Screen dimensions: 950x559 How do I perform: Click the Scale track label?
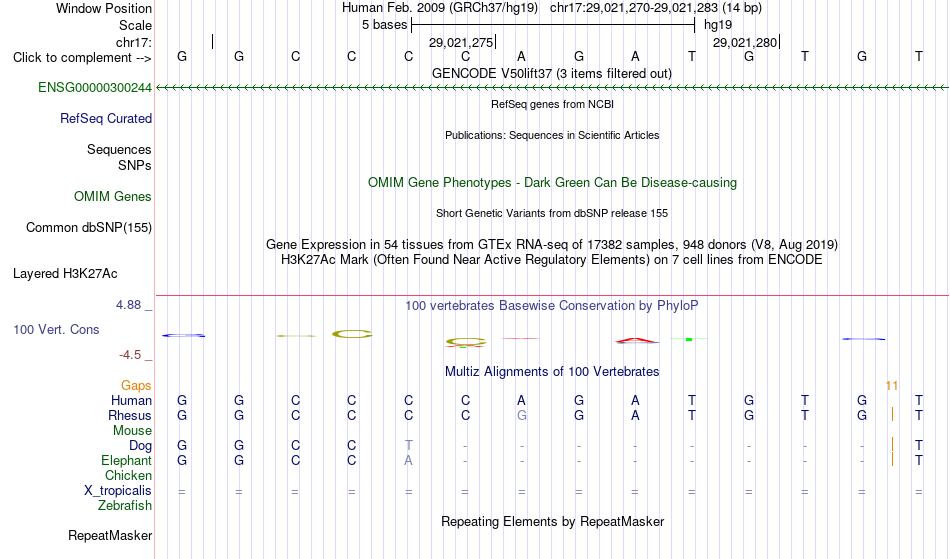pos(135,25)
